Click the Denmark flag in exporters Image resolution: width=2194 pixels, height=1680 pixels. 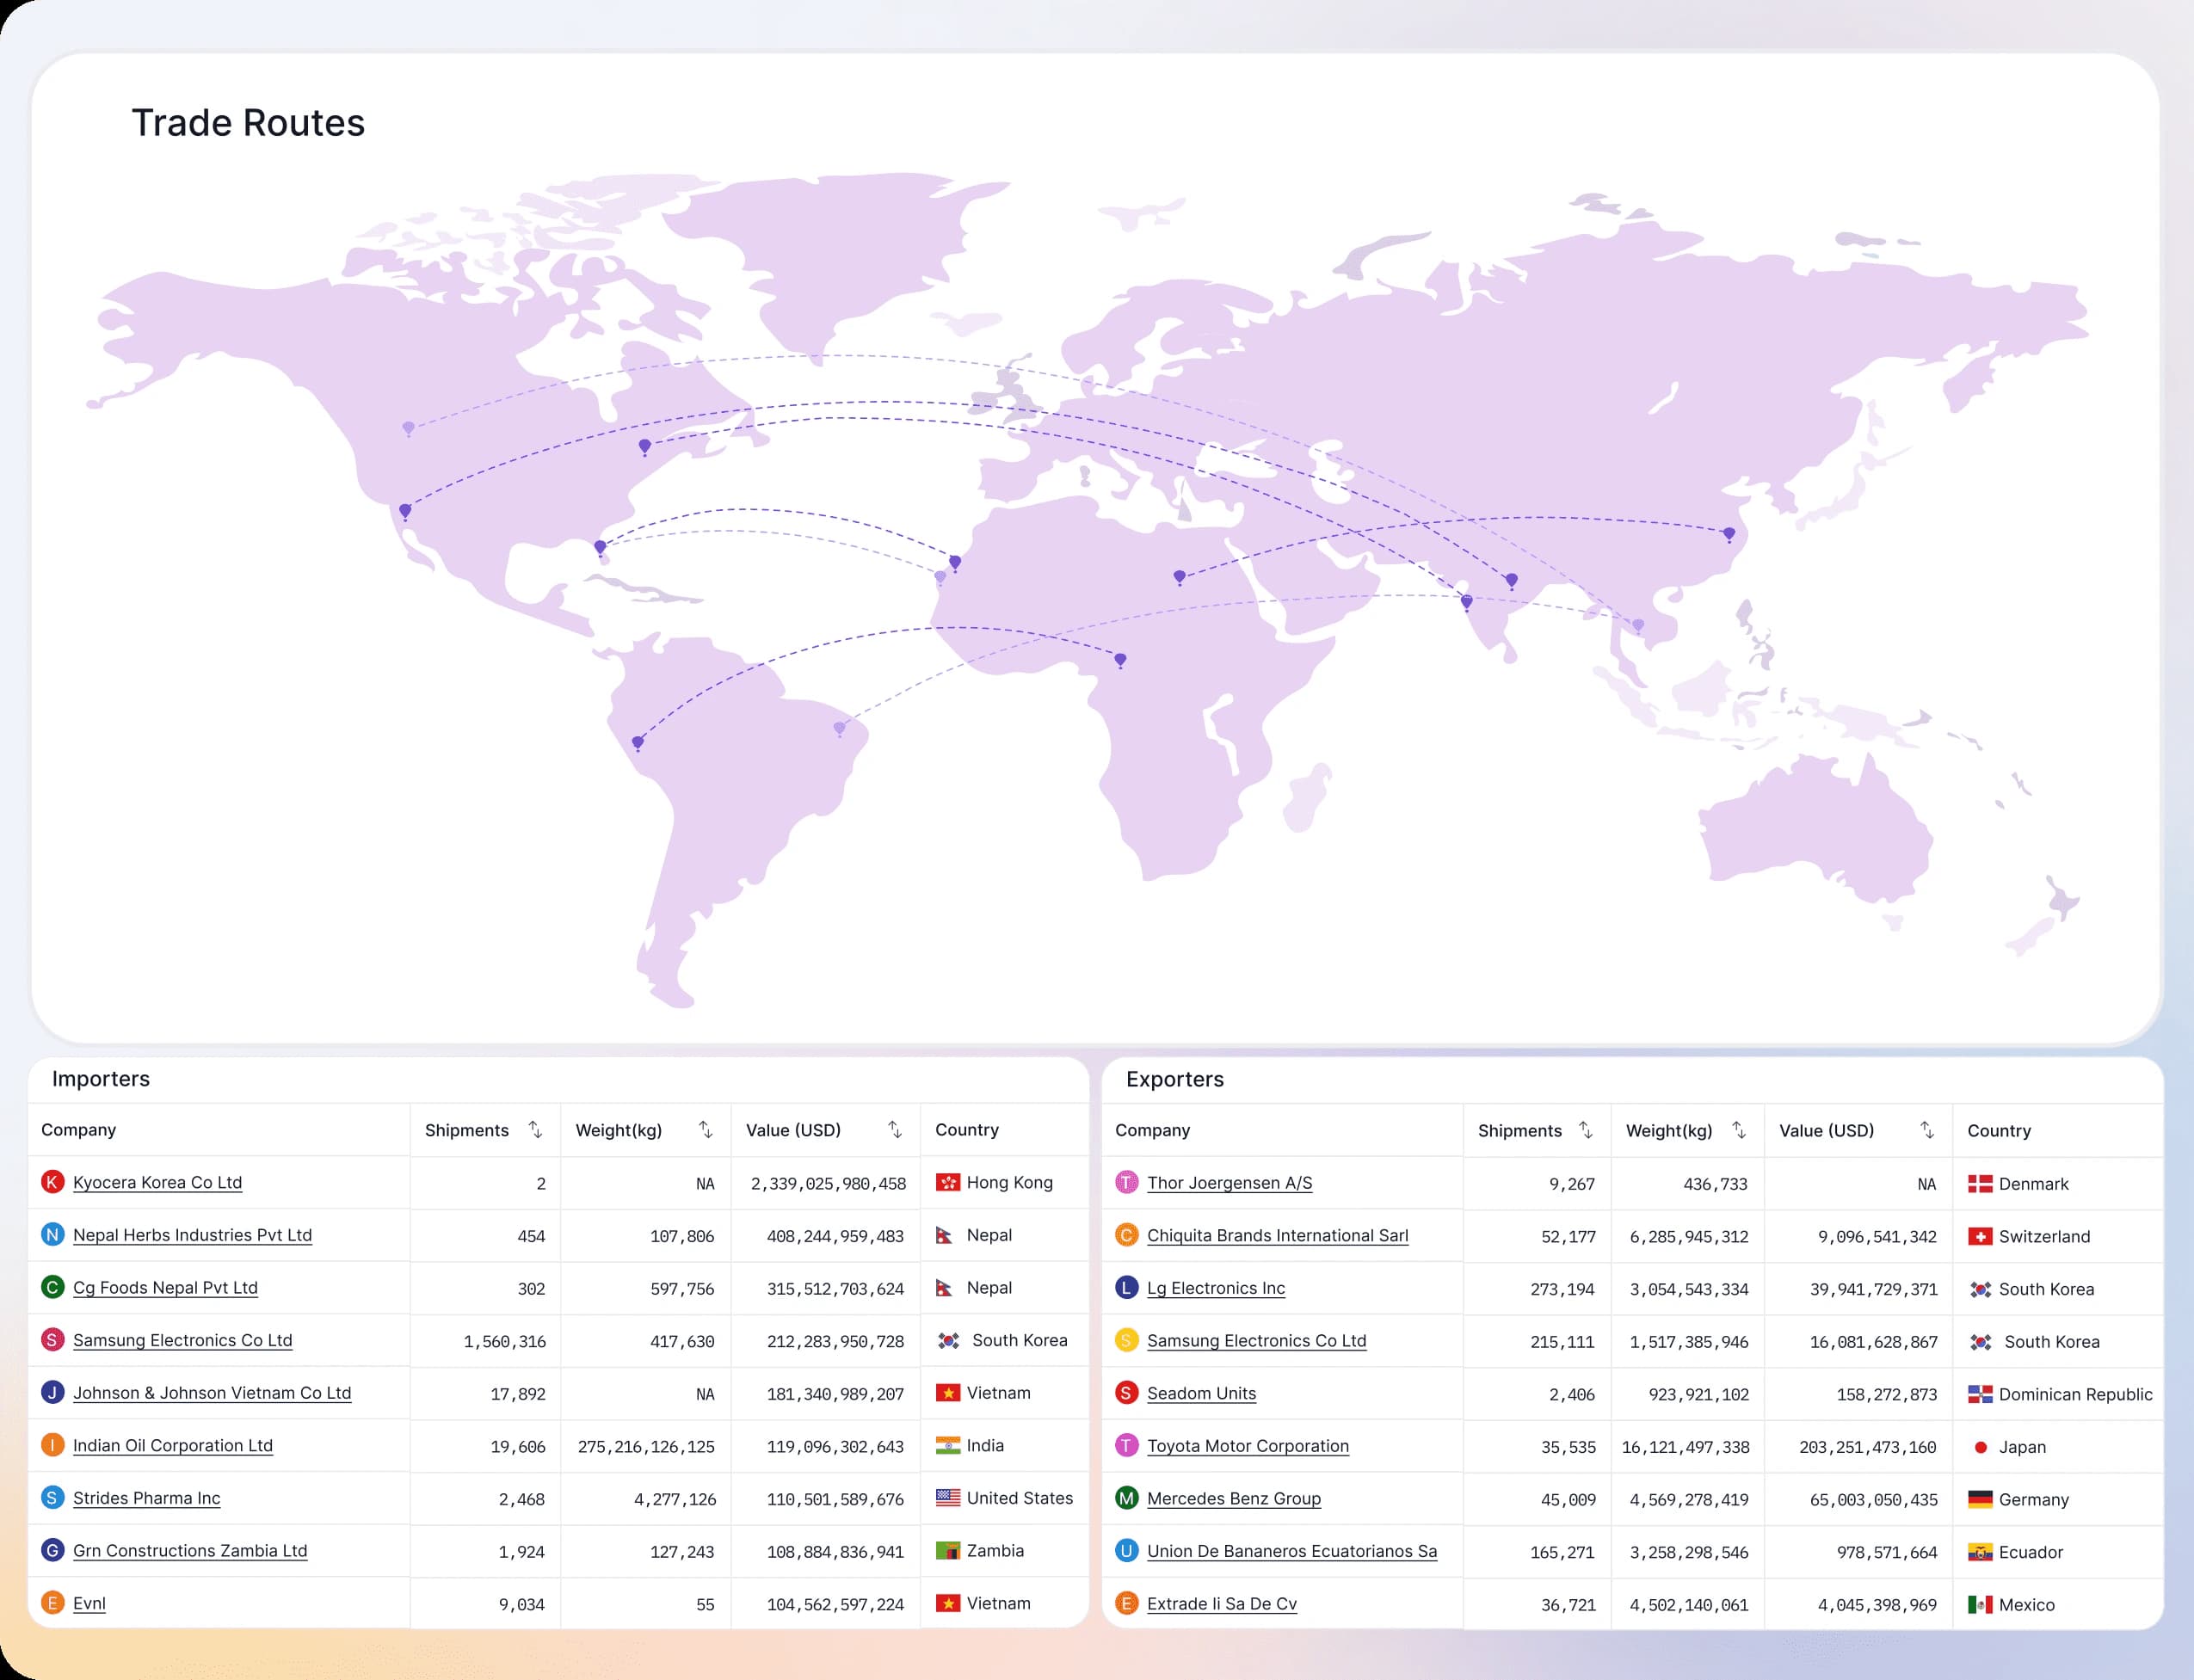coord(1979,1184)
